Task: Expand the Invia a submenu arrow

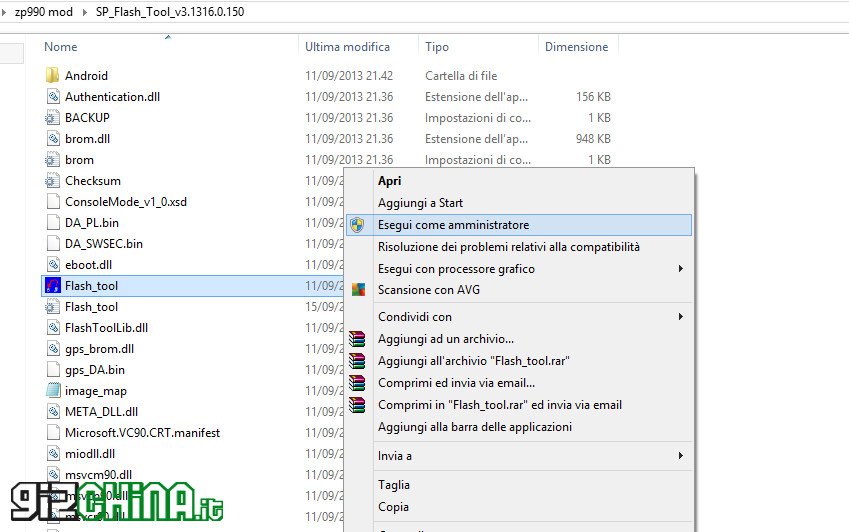Action: [x=680, y=456]
